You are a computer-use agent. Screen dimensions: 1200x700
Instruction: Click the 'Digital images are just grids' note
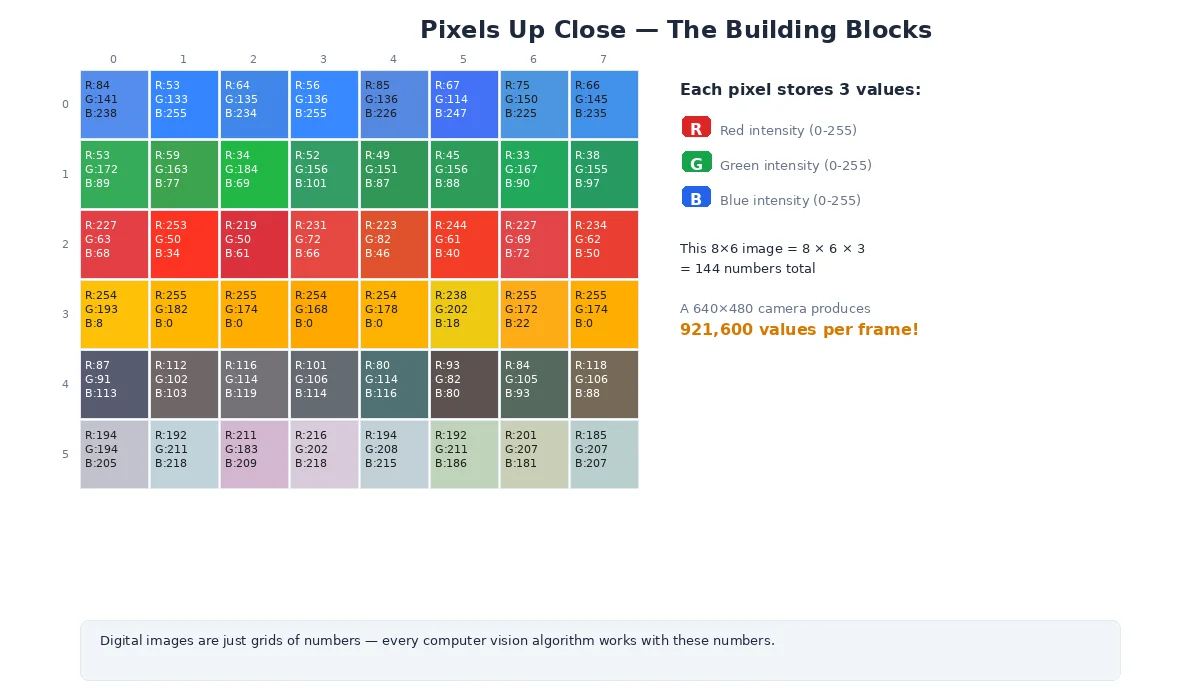point(437,641)
